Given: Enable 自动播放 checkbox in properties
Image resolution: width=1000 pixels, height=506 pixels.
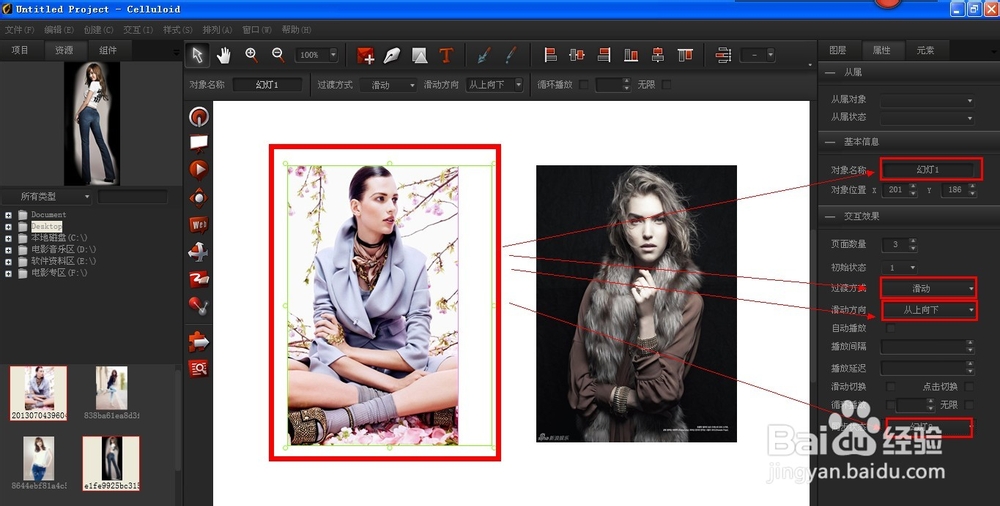Looking at the screenshot, I should [x=890, y=328].
